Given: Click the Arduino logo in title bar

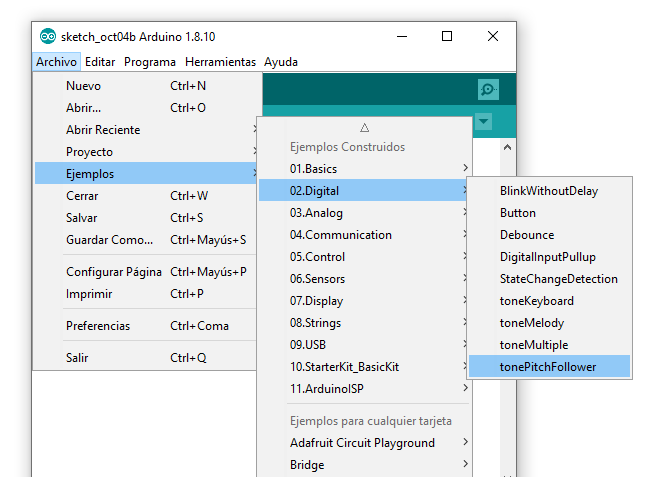Looking at the screenshot, I should pyautogui.click(x=47, y=37).
